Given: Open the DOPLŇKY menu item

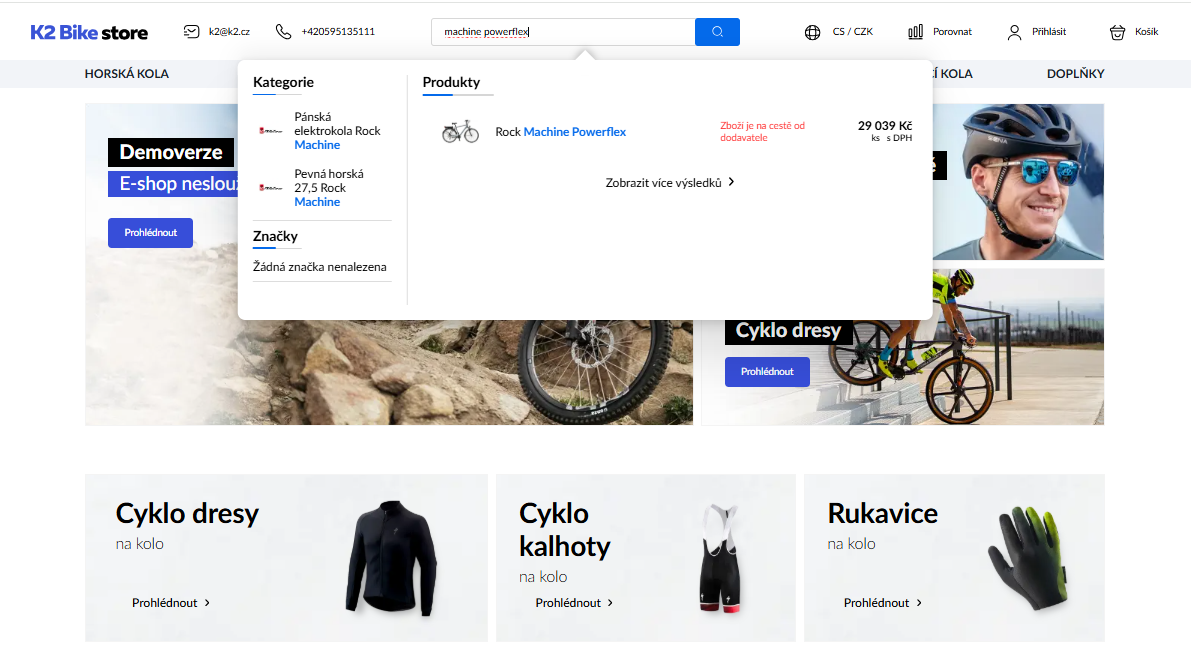Looking at the screenshot, I should [1075, 74].
